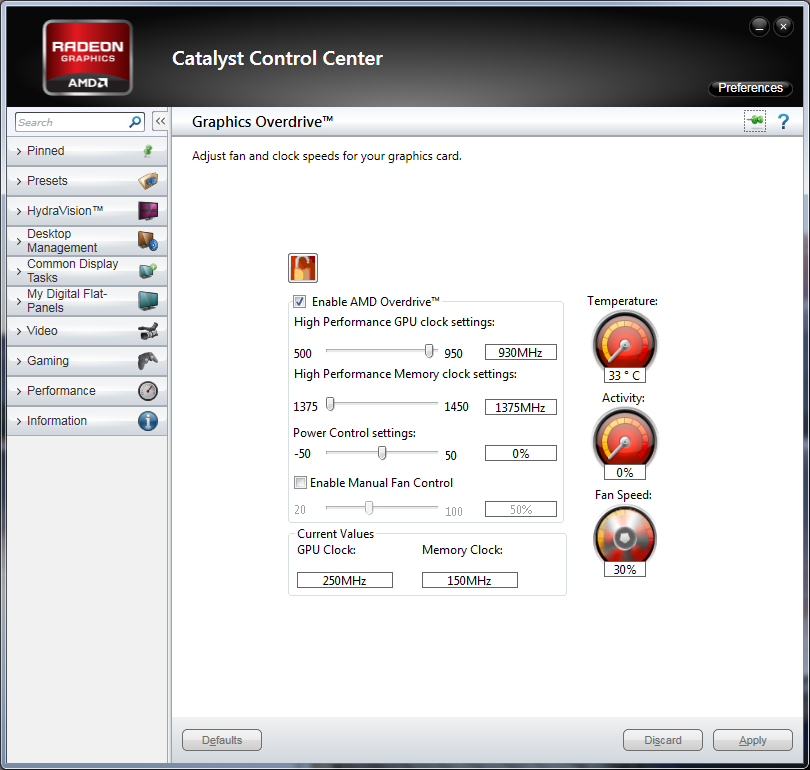The width and height of the screenshot is (810, 770).
Task: Expand the My Digital Flat-Panels arrow
Action: point(19,301)
